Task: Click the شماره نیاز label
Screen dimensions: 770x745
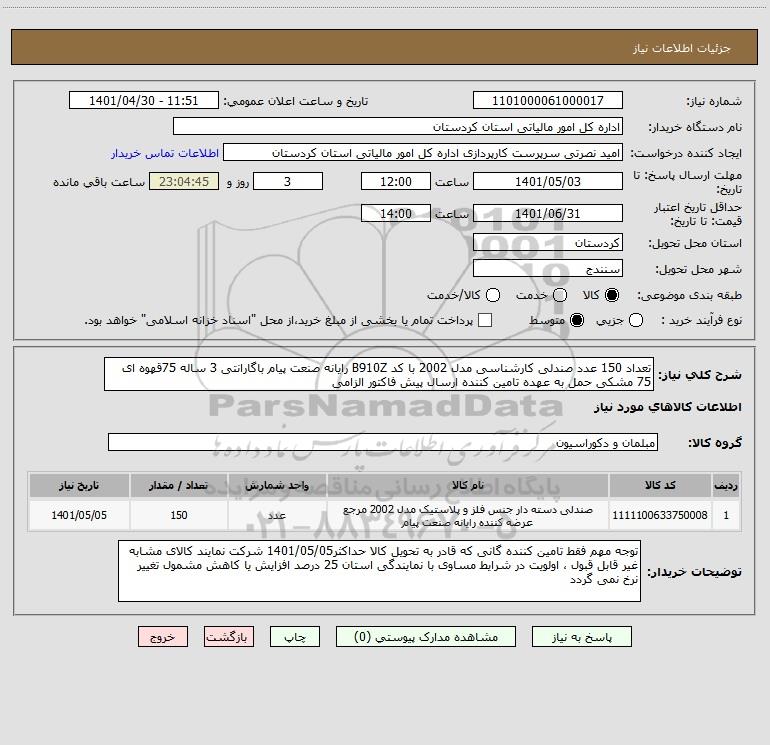Action: click(x=714, y=101)
